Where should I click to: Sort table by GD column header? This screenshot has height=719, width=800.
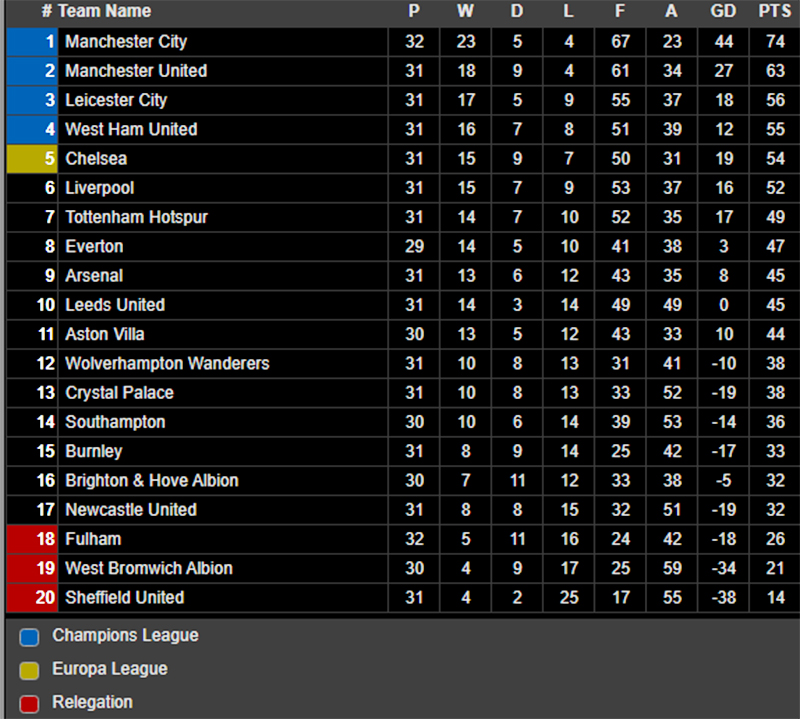pos(723,11)
